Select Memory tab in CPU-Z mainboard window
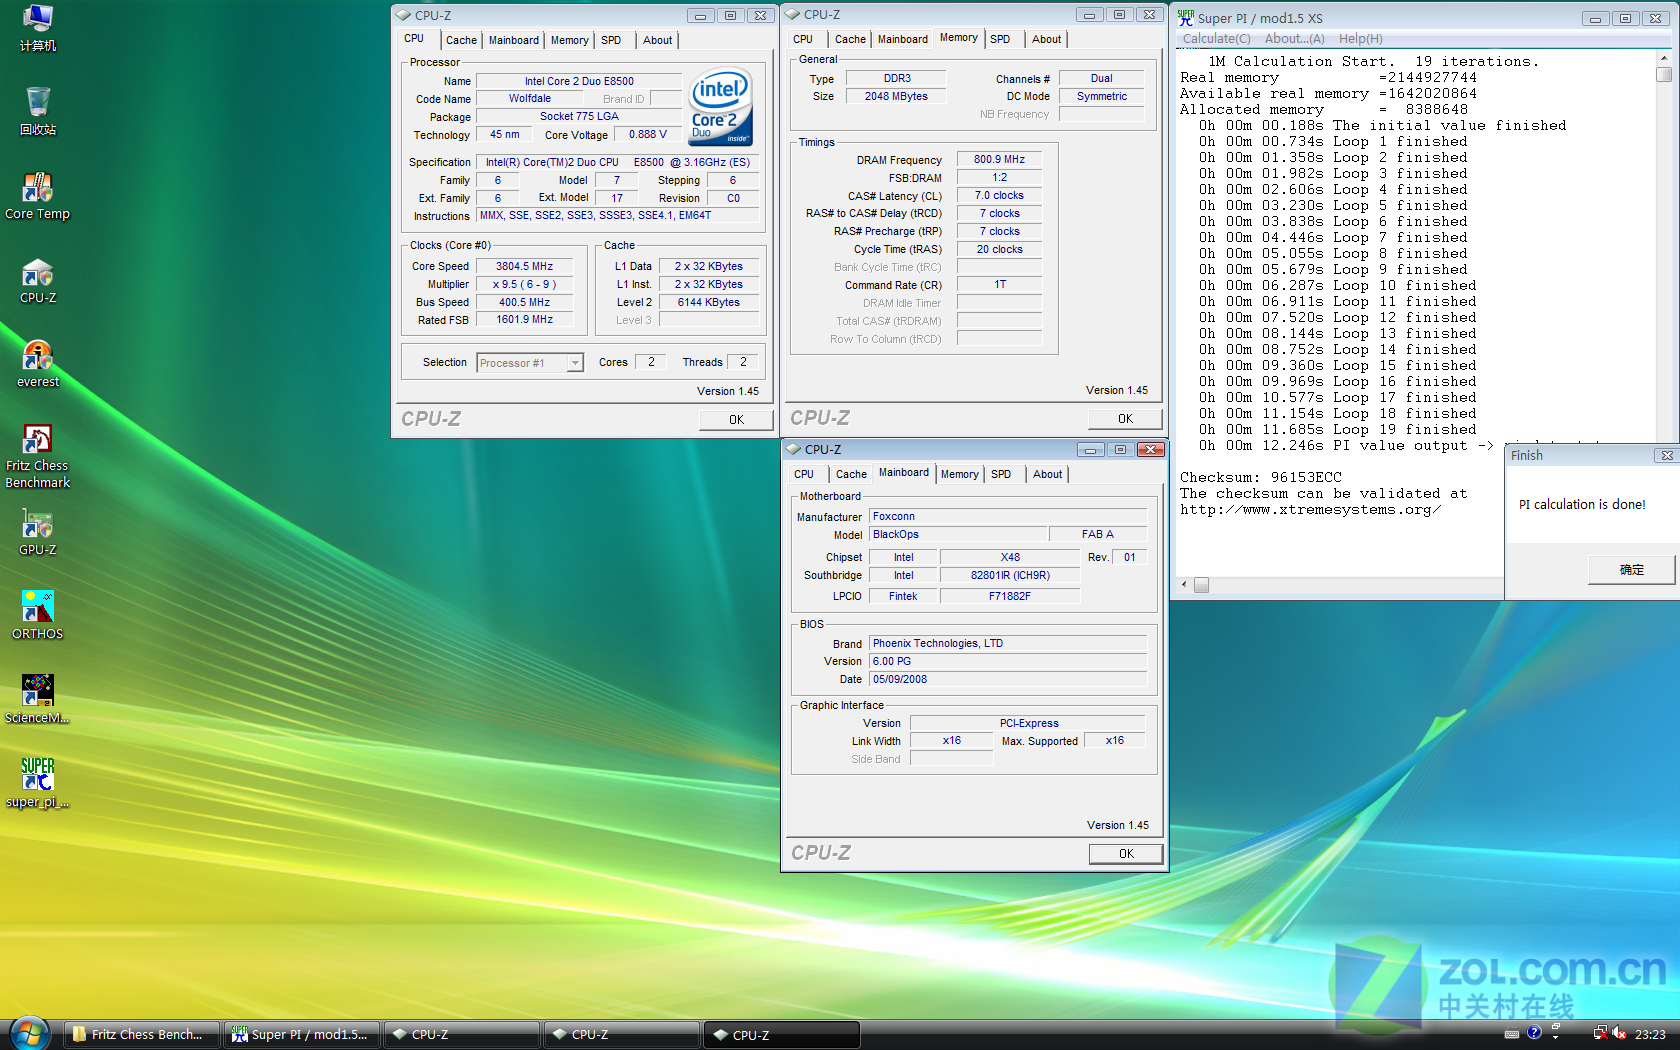Screen dimensions: 1680x1050 pyautogui.click(x=960, y=474)
